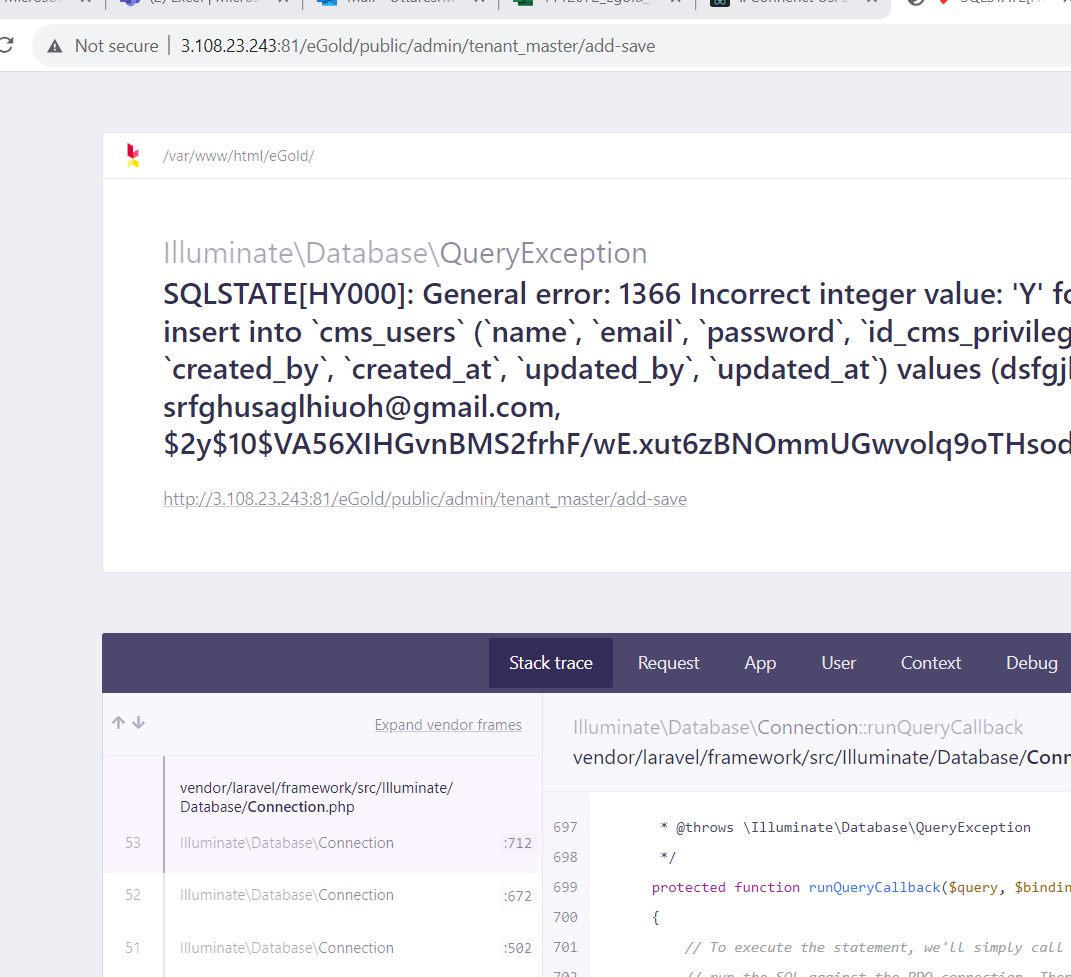
Task: Click the Not secure label in the address bar
Action: pos(117,46)
